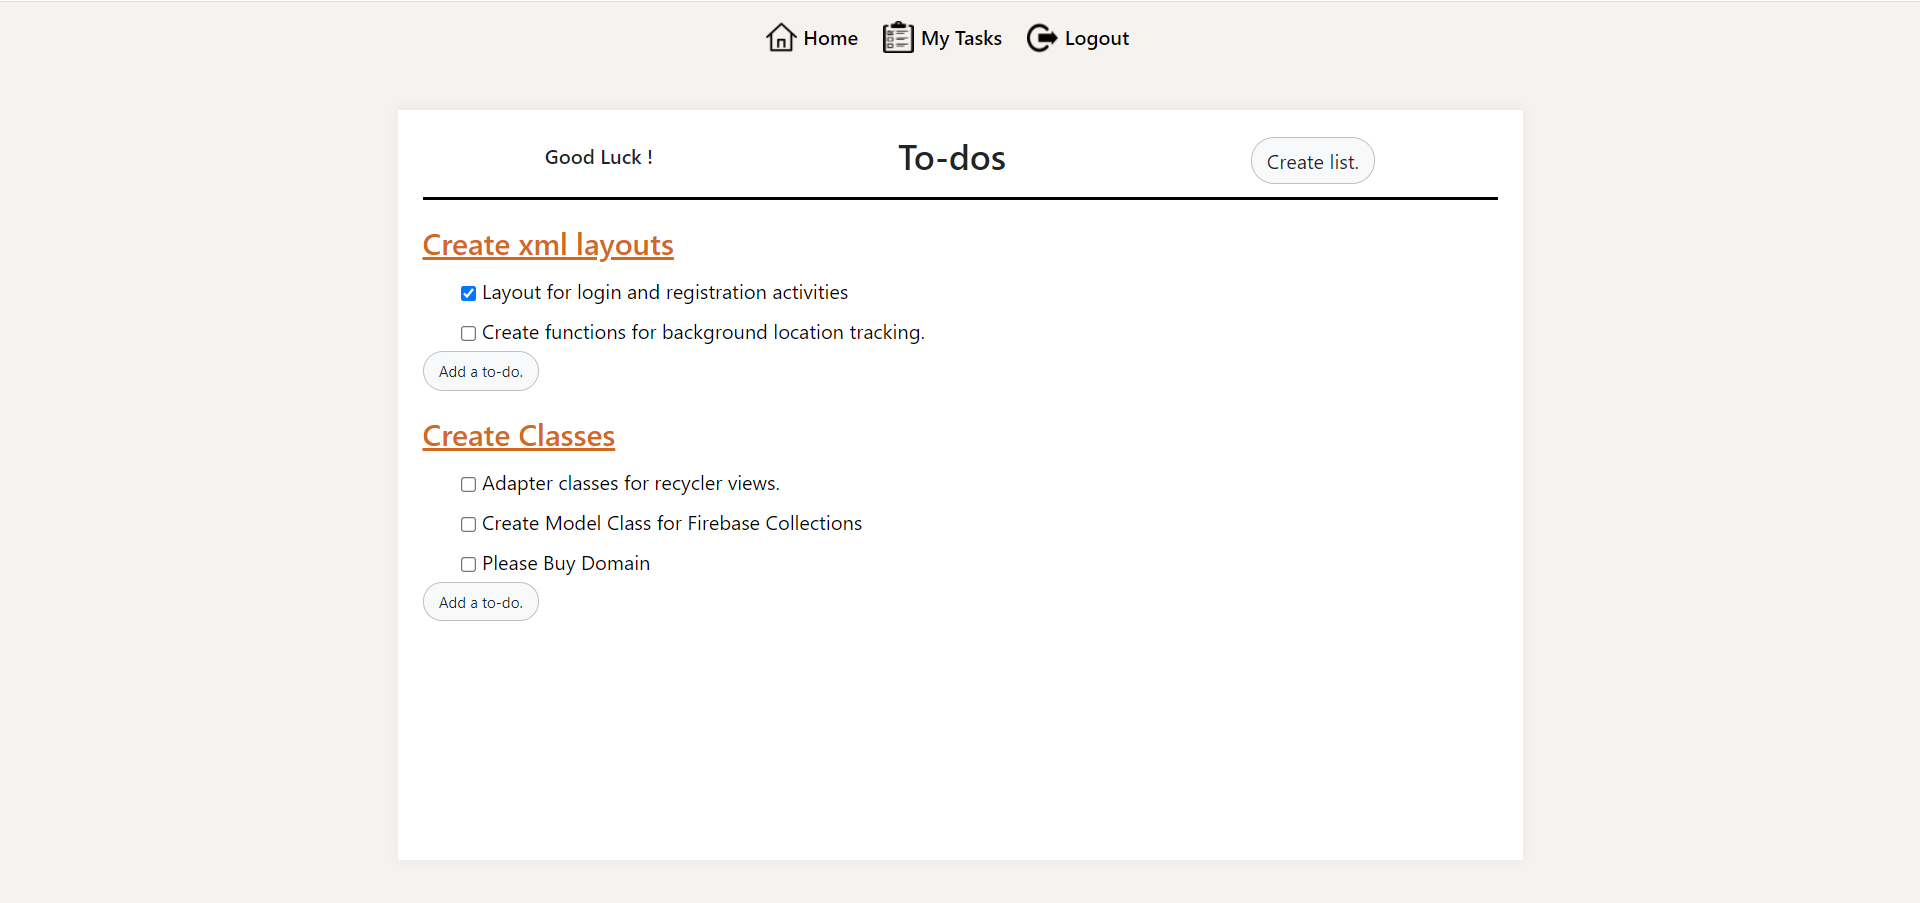Click the text 'Layout for login and registration activities'
Viewport: 1920px width, 903px height.
pos(665,292)
